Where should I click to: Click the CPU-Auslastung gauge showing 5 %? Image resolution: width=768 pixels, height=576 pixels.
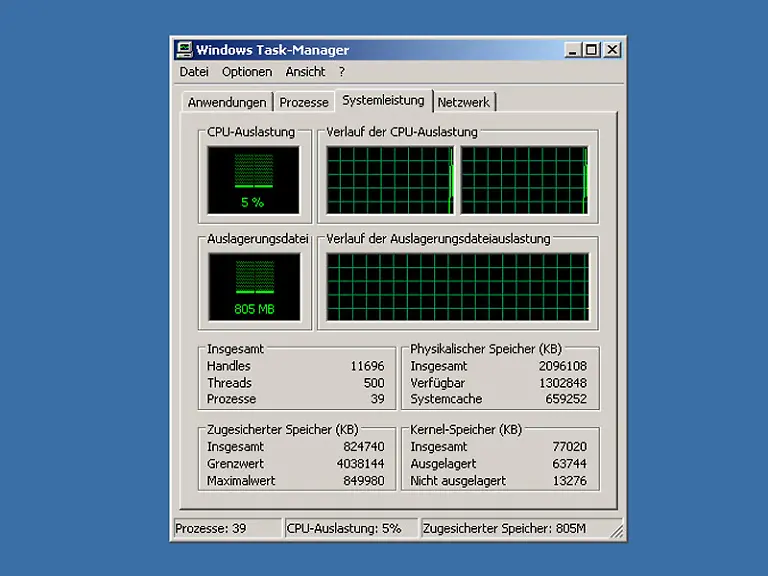tap(253, 180)
